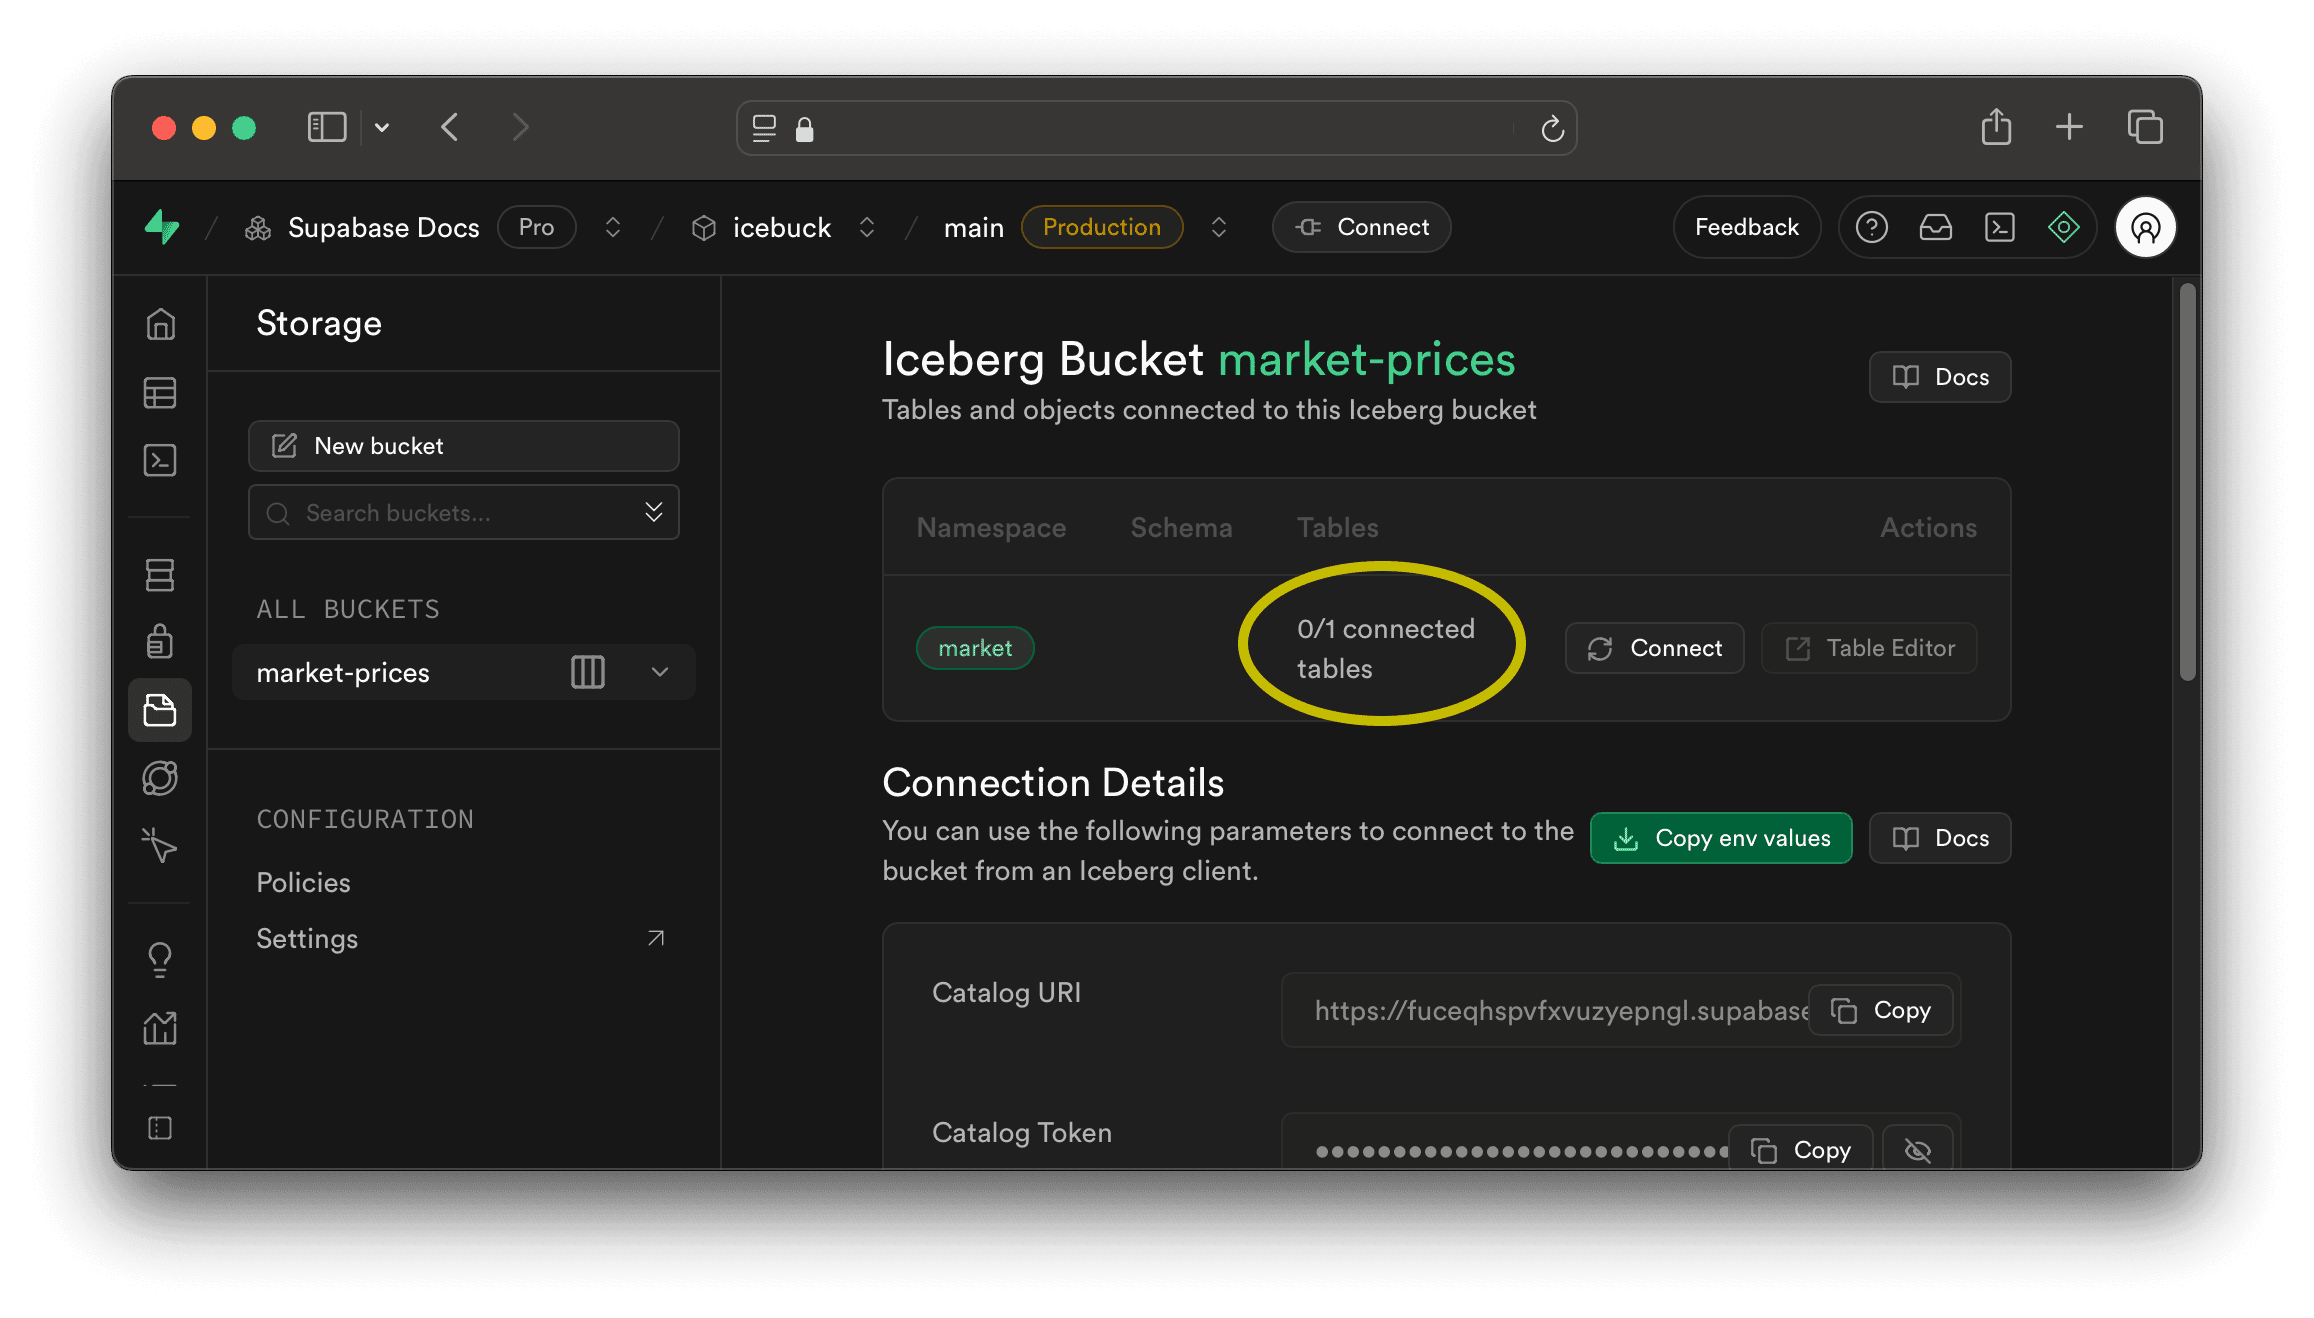Screen dimensions: 2314x1318
Task: Expand the market-prices bucket chevron
Action: [660, 672]
